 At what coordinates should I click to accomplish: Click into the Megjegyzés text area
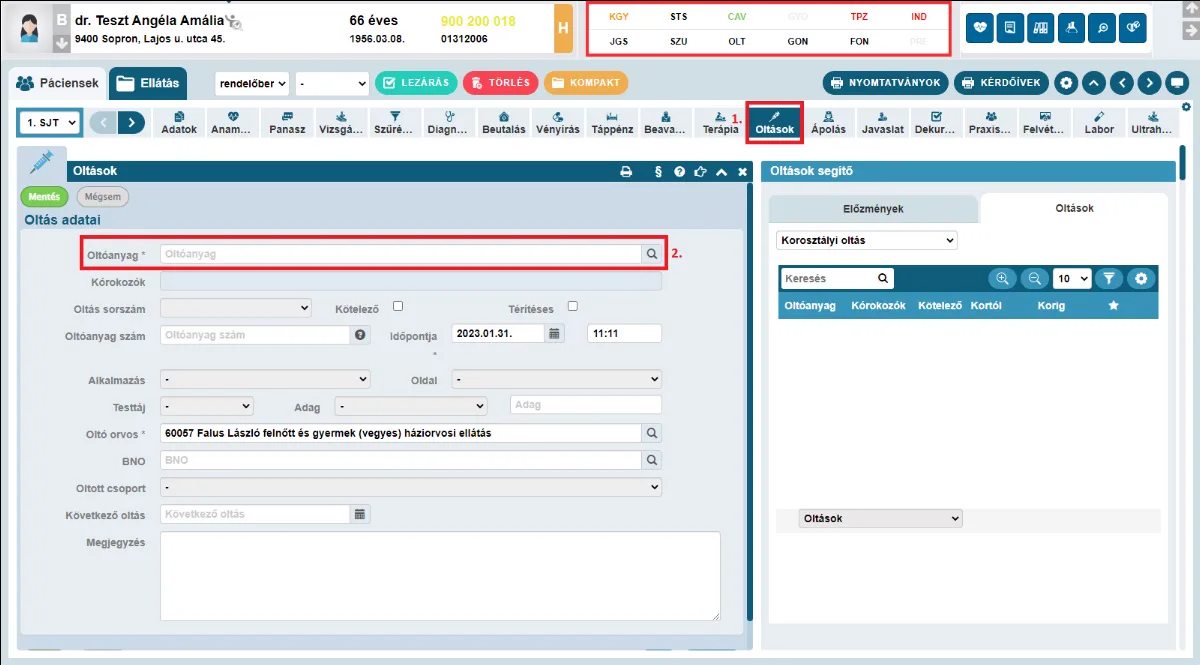tap(440, 576)
